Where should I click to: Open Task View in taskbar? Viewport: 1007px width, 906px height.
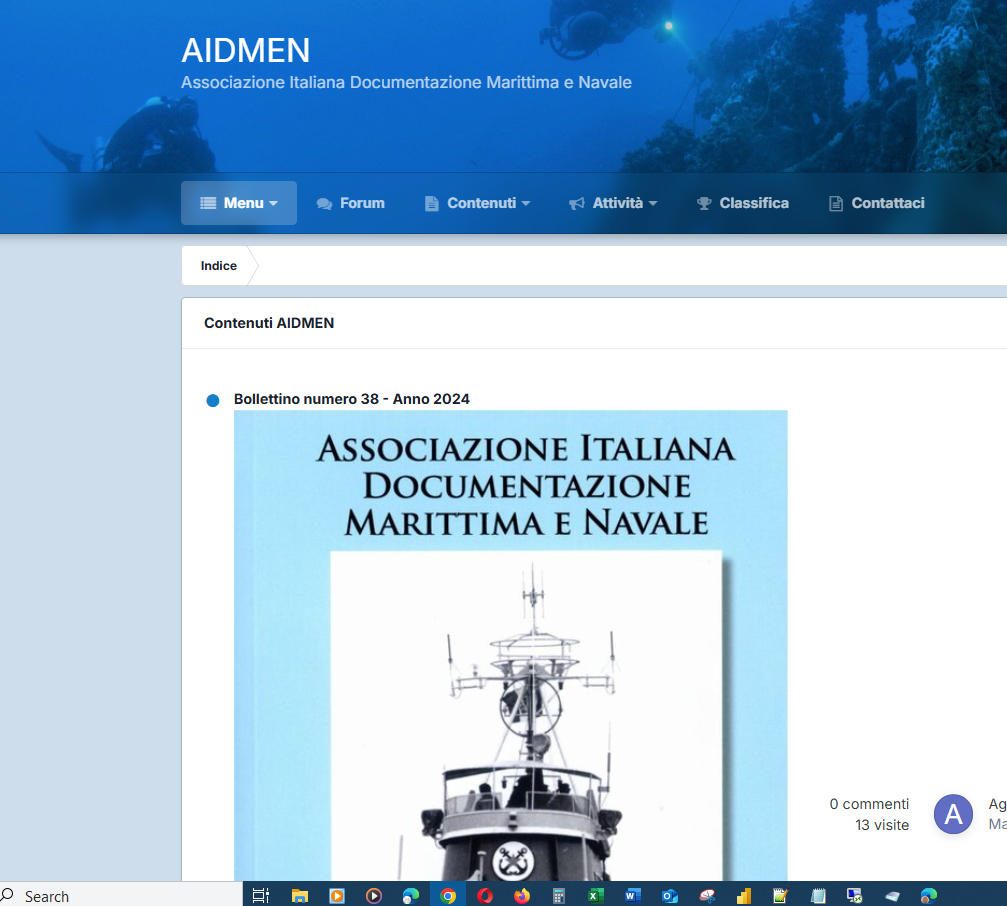point(261,895)
